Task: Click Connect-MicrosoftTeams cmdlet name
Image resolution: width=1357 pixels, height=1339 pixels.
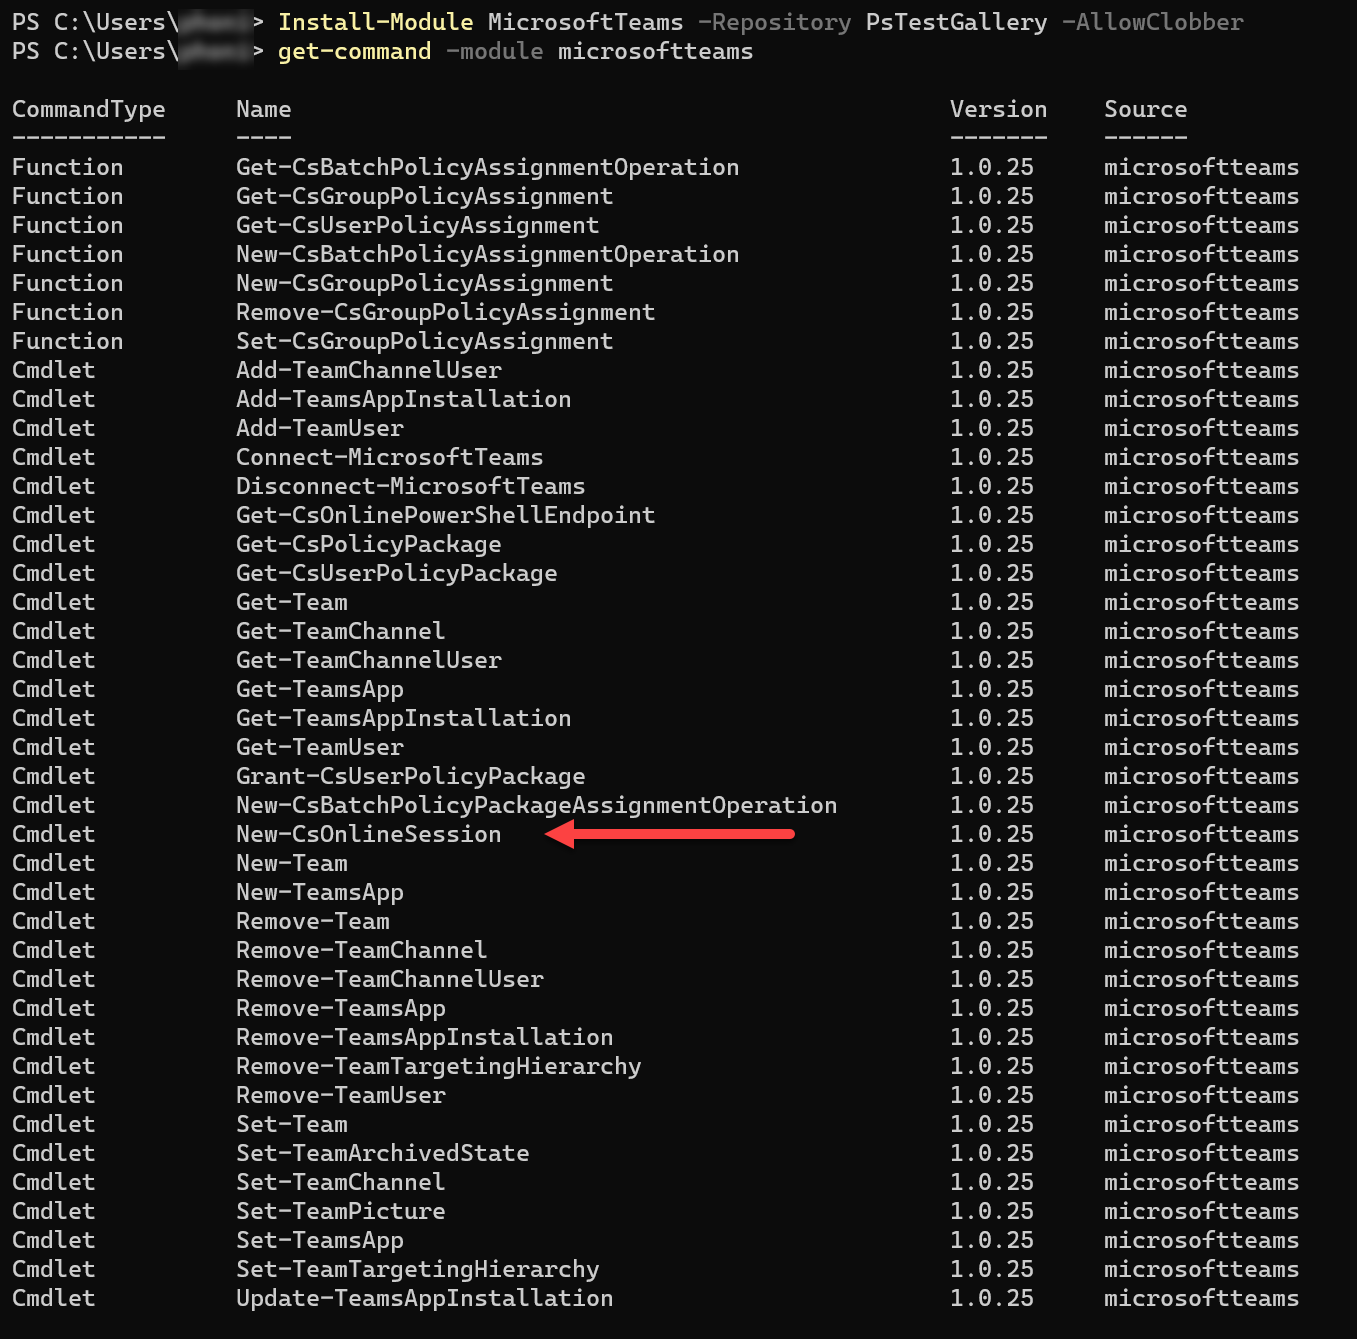Action: 389,457
